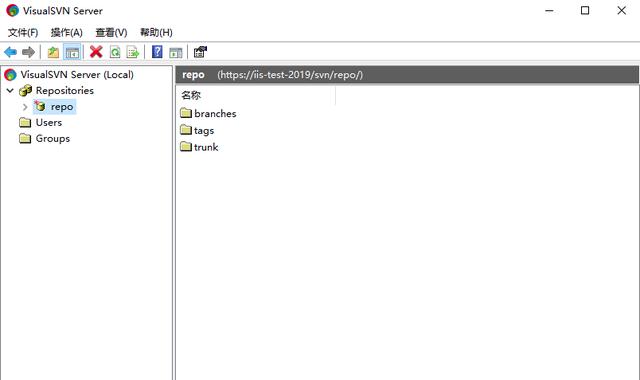Click the Users folder icon

25,122
